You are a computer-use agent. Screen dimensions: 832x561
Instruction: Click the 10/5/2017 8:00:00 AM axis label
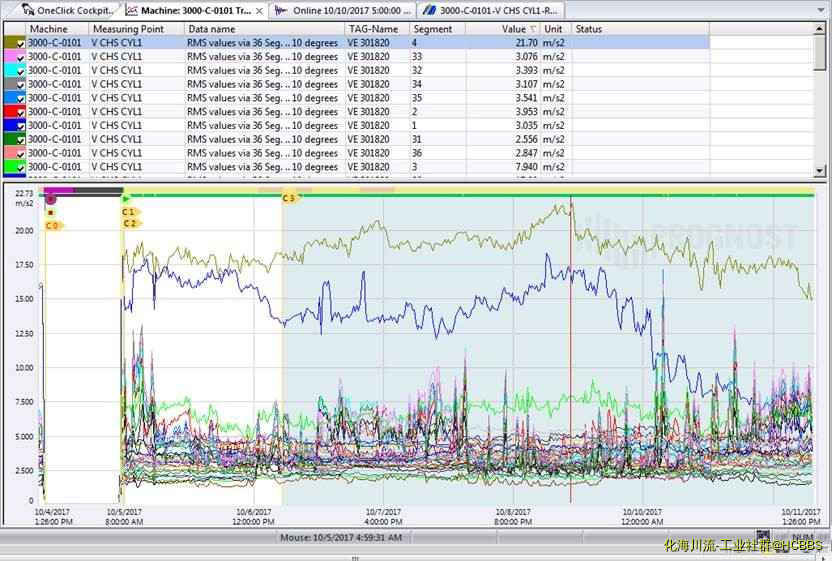(x=125, y=517)
